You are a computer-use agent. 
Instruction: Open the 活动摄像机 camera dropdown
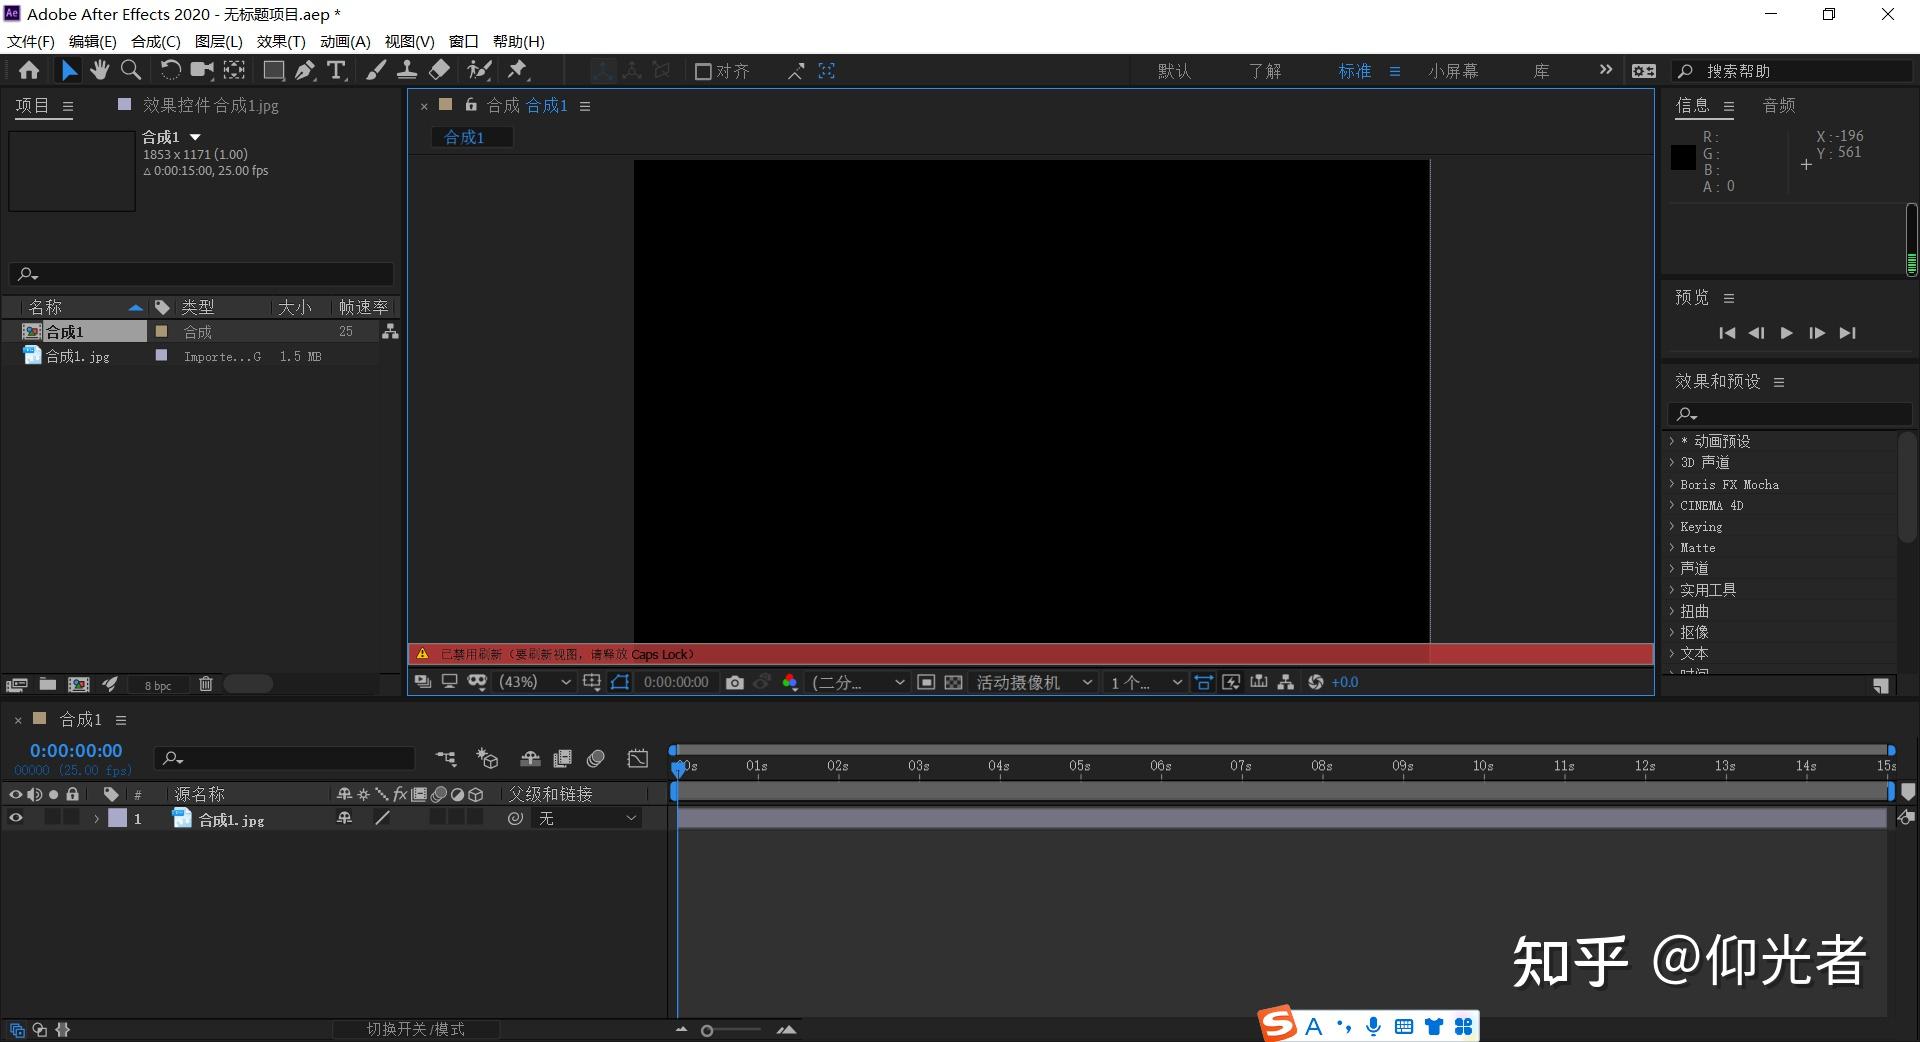pyautogui.click(x=1034, y=682)
